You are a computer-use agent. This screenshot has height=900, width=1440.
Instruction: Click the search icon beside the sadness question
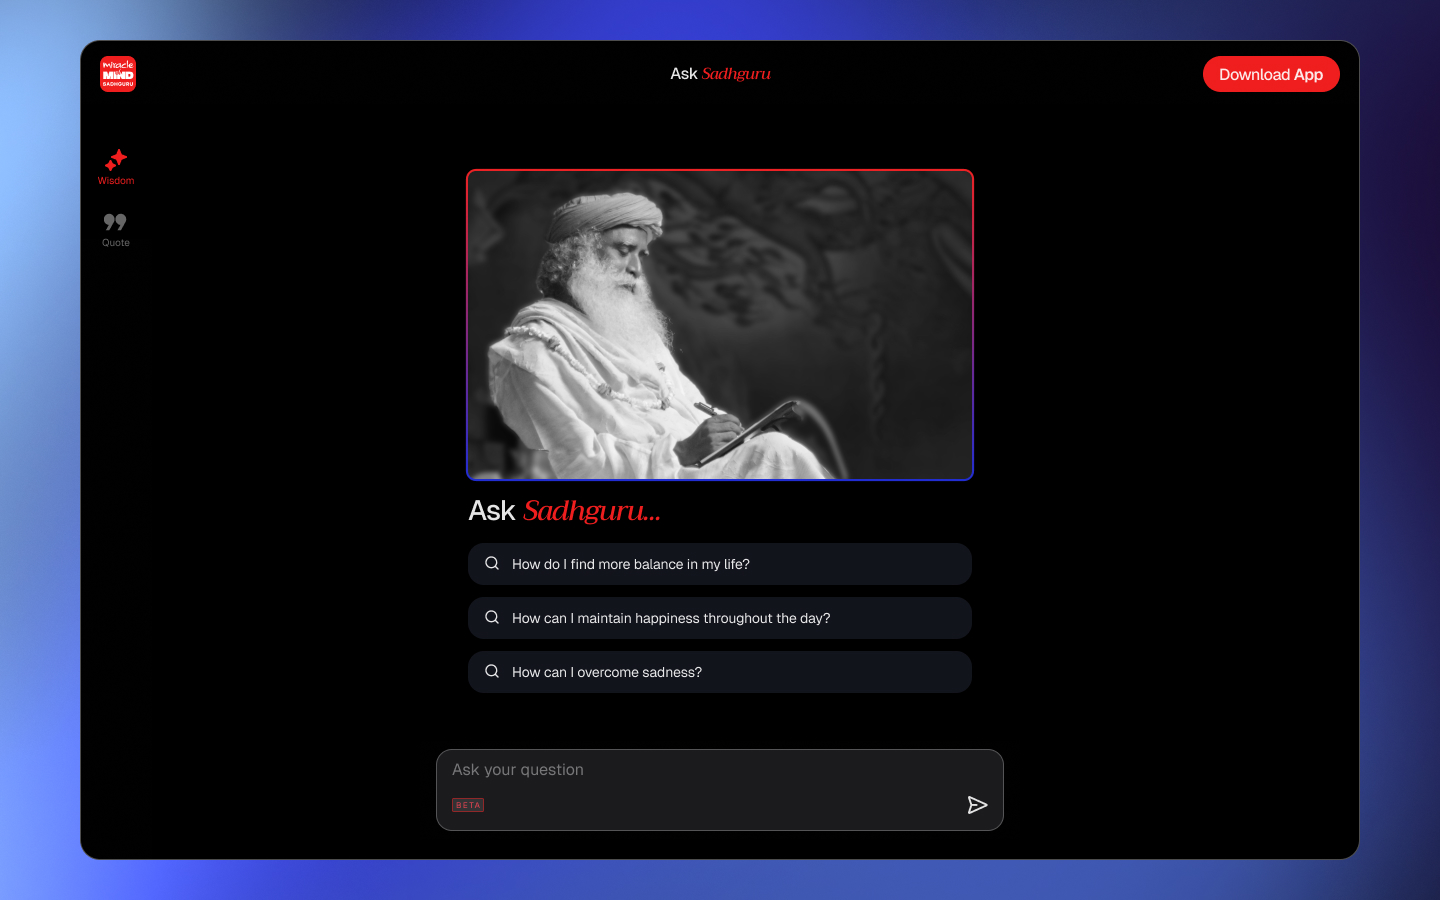point(492,671)
